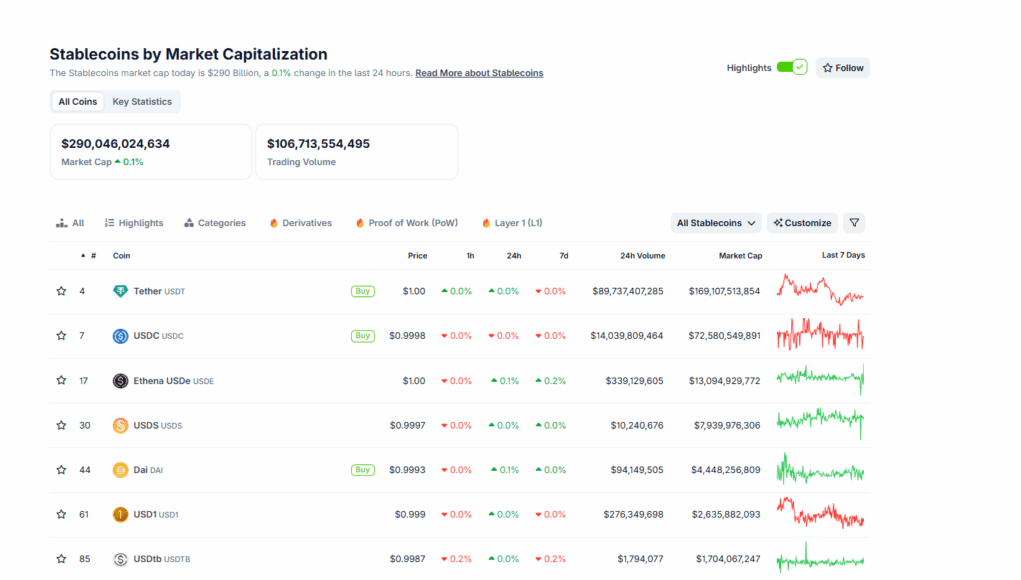Star USDS as favorite
Screen dimensions: 1021x580
coord(61,425)
